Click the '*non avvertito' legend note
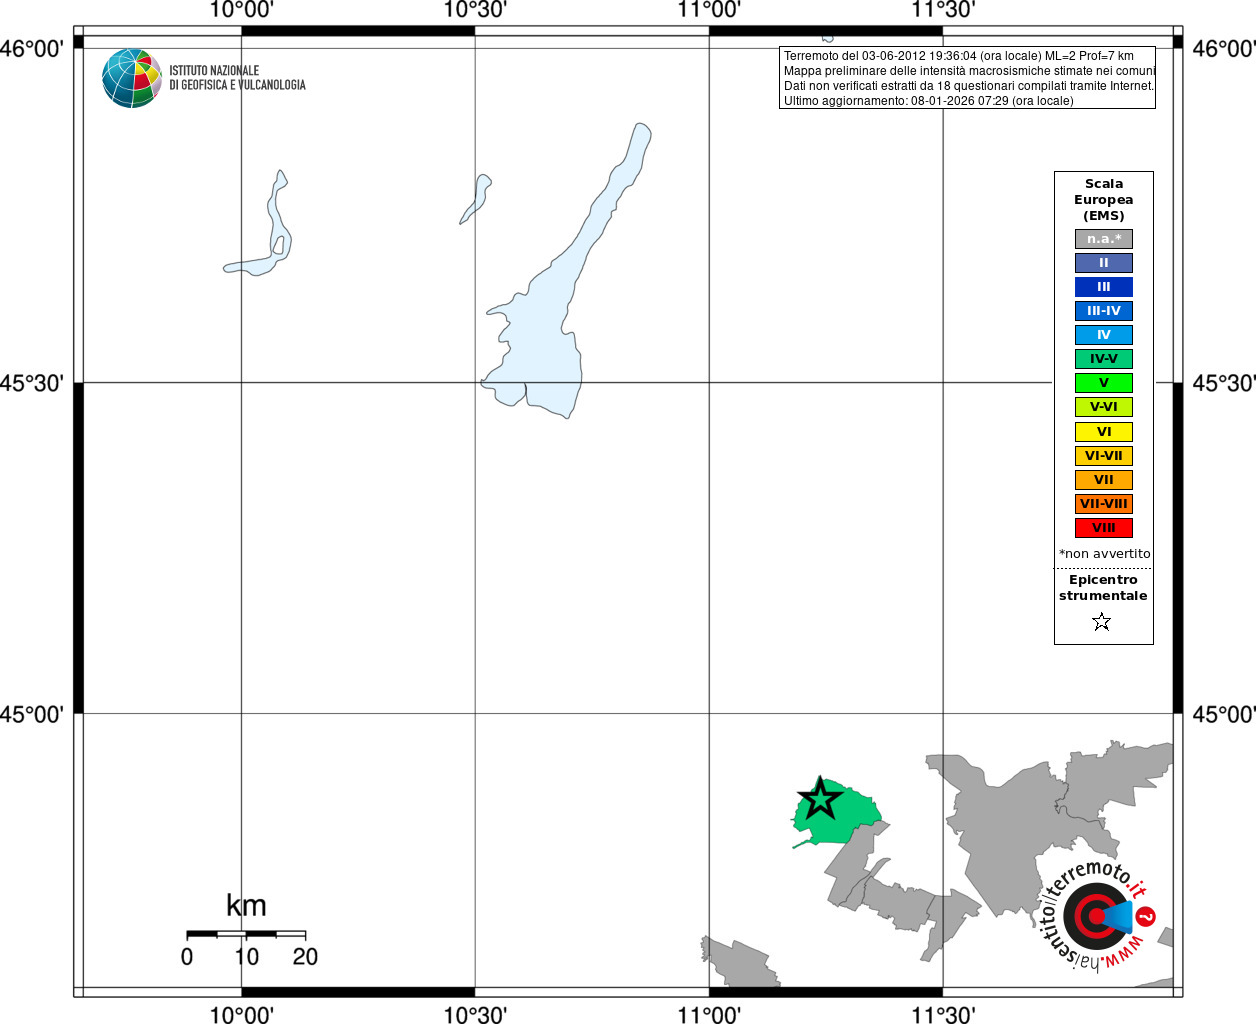The height and width of the screenshot is (1024, 1256). (x=1104, y=554)
